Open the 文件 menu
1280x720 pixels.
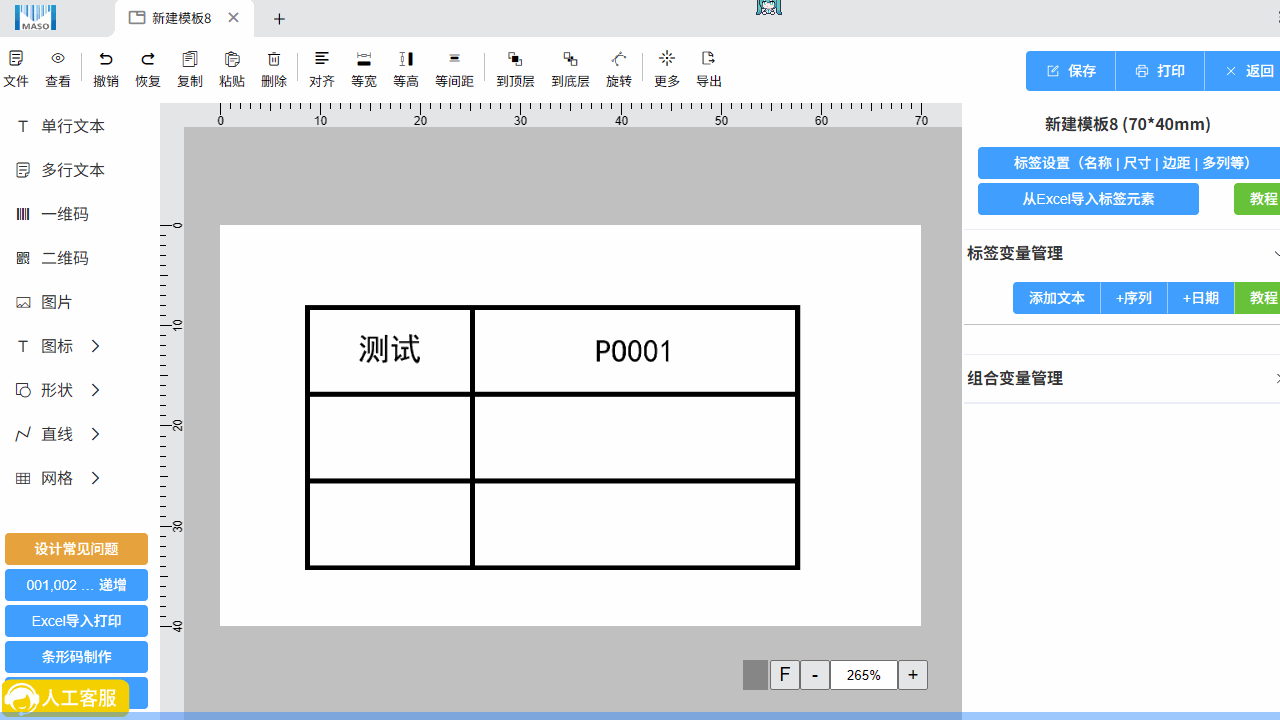coord(16,67)
